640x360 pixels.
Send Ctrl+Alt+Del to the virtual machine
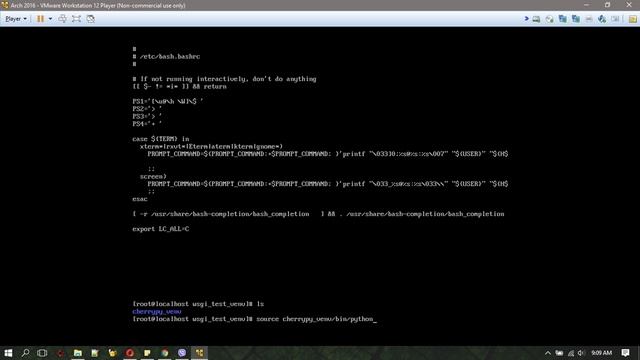[x=62, y=19]
